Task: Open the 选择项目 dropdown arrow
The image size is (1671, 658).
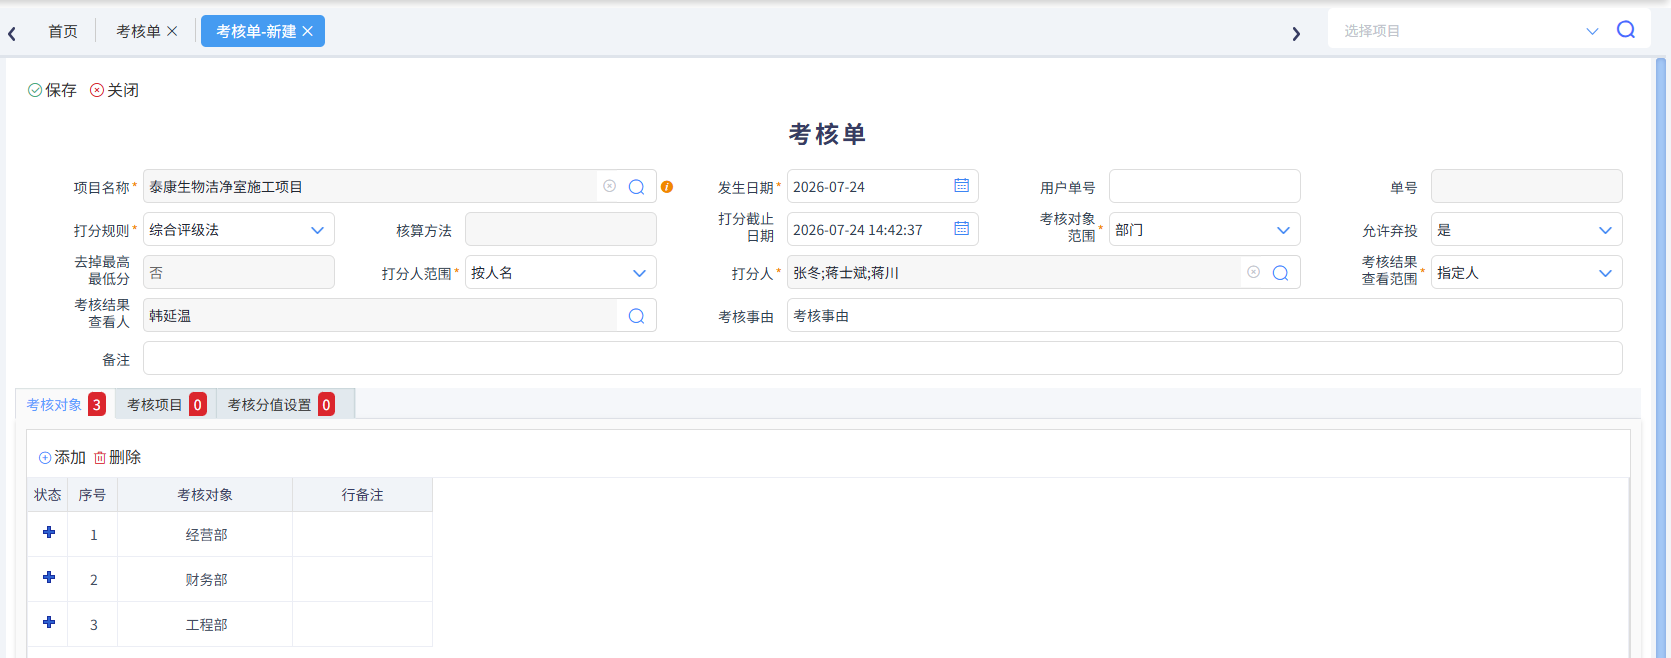Action: 1592,31
